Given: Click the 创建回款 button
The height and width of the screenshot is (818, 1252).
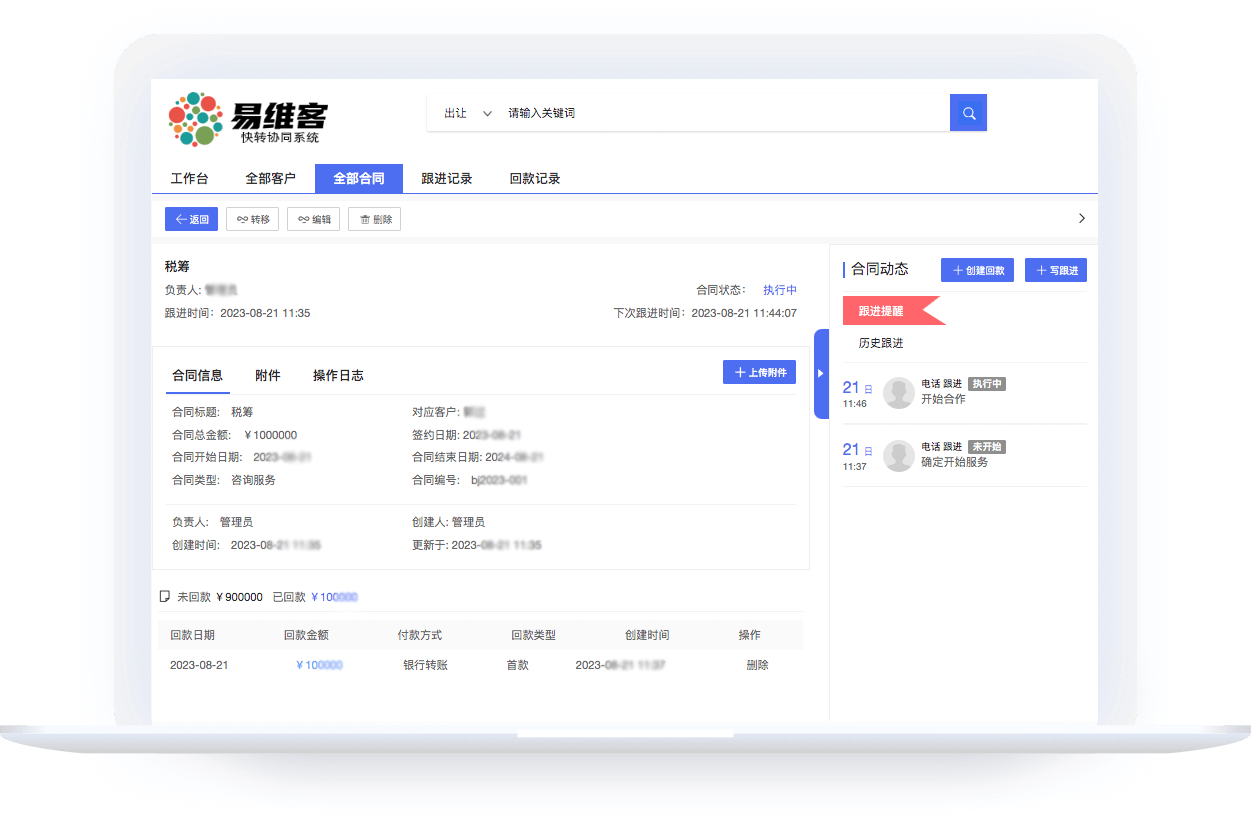Looking at the screenshot, I should (x=977, y=270).
